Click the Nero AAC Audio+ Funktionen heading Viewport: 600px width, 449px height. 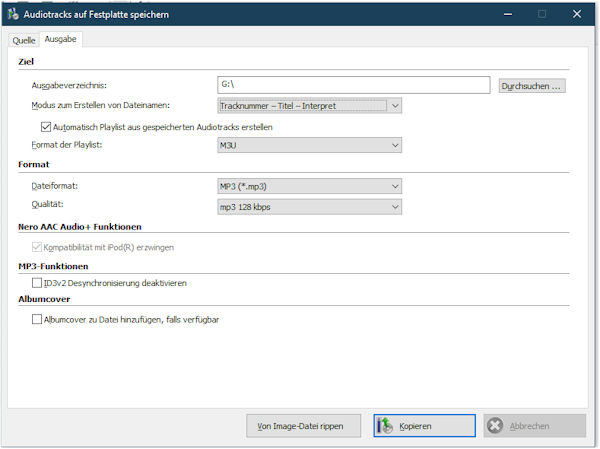(80, 227)
